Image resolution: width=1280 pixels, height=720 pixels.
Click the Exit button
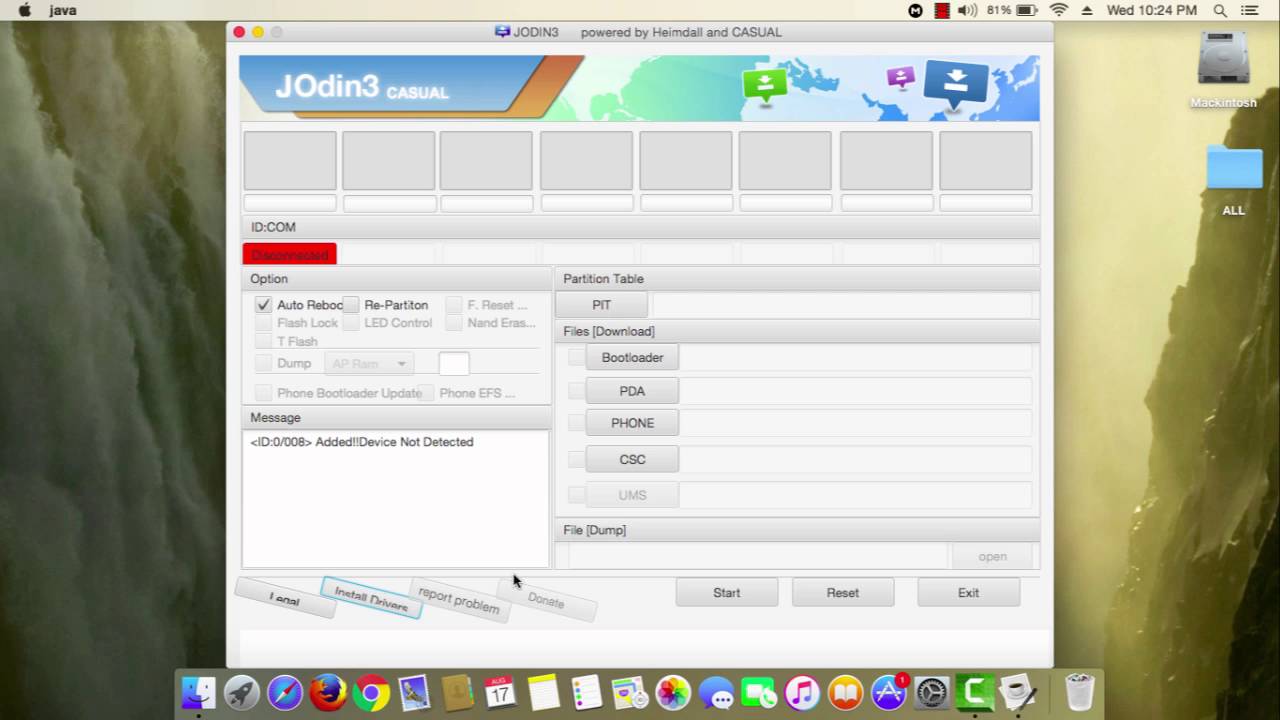click(x=969, y=592)
